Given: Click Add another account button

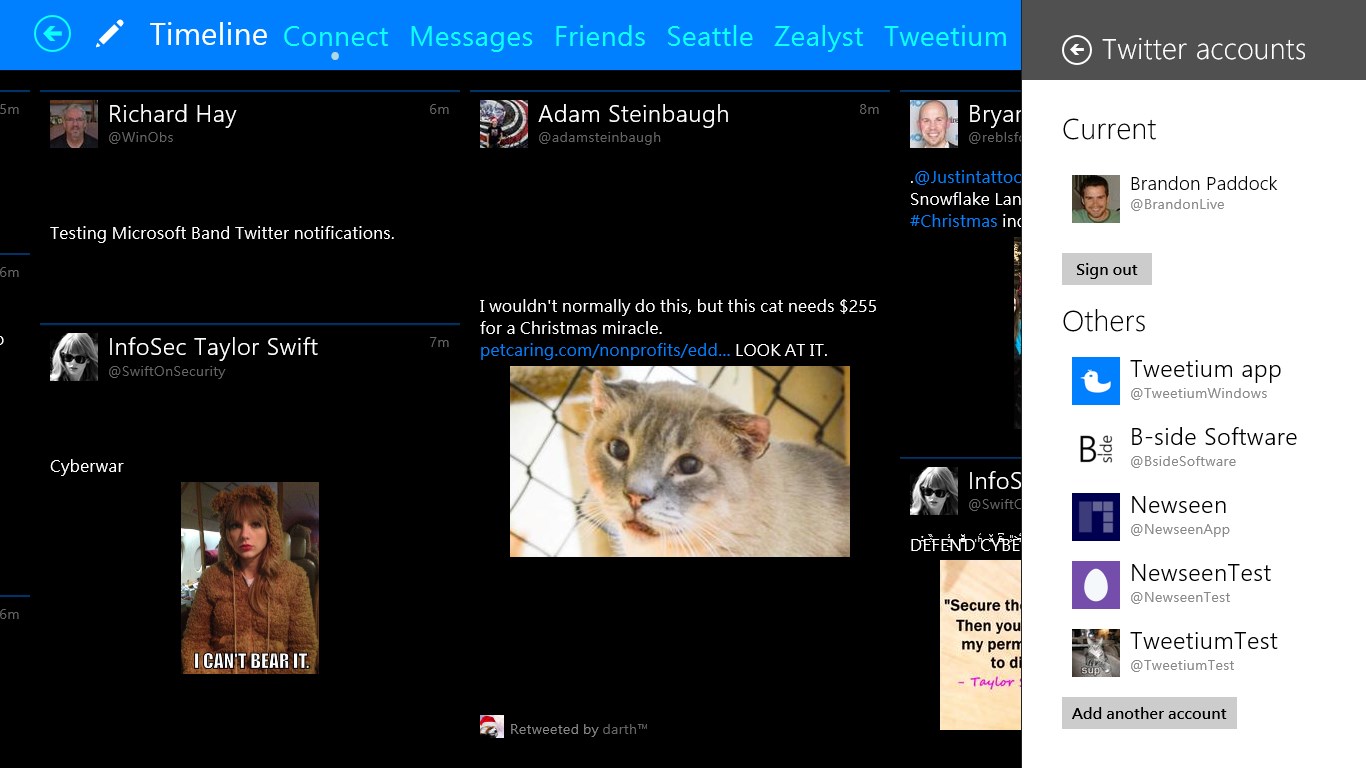Looking at the screenshot, I should 1149,713.
